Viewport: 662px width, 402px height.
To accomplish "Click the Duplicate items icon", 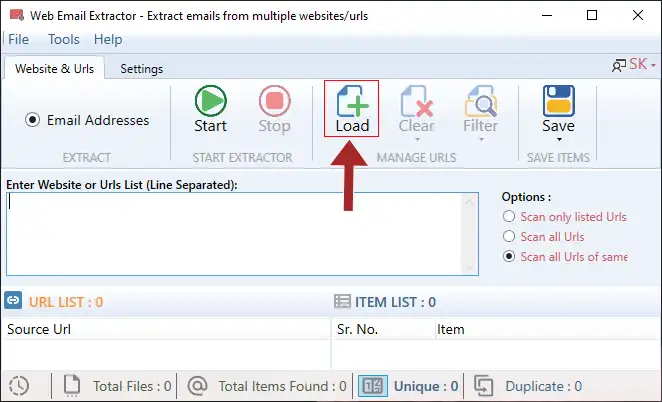I will click(x=483, y=386).
